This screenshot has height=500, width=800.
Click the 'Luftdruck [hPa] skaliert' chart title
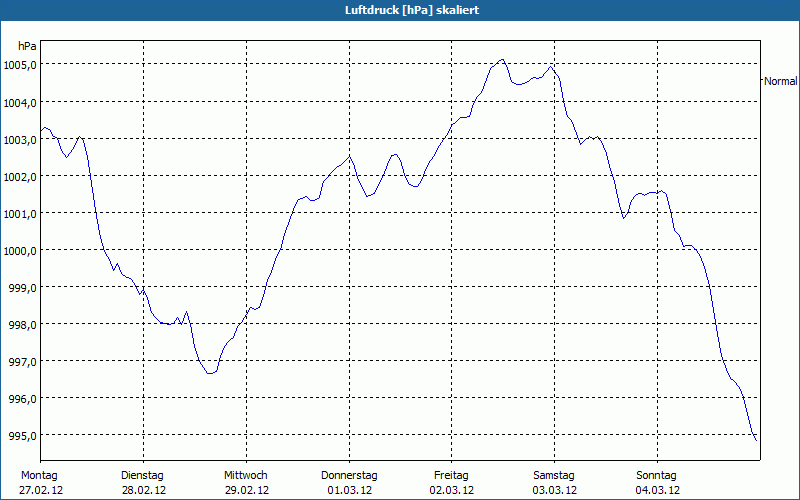point(412,10)
